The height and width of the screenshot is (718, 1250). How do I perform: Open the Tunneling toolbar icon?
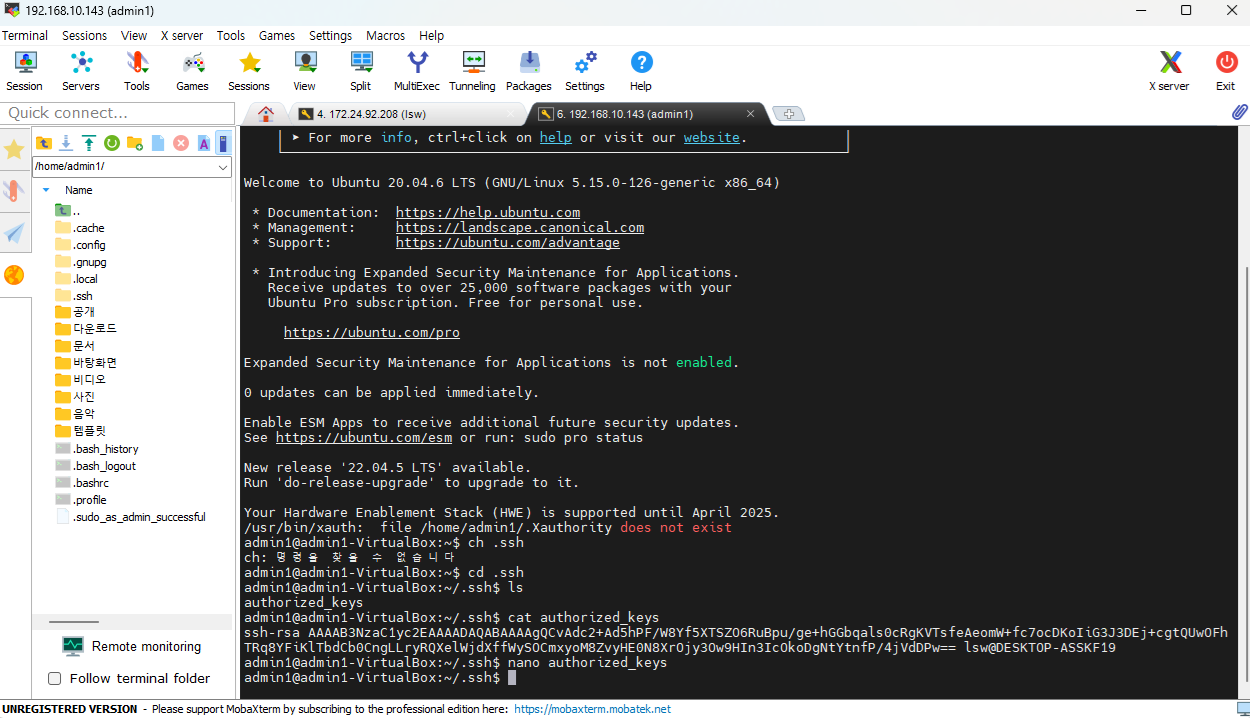pos(473,71)
